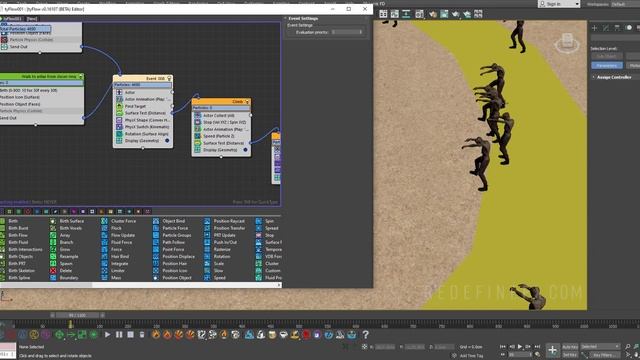Open the [New] flow tab
640x360 pixels.
click(32, 19)
